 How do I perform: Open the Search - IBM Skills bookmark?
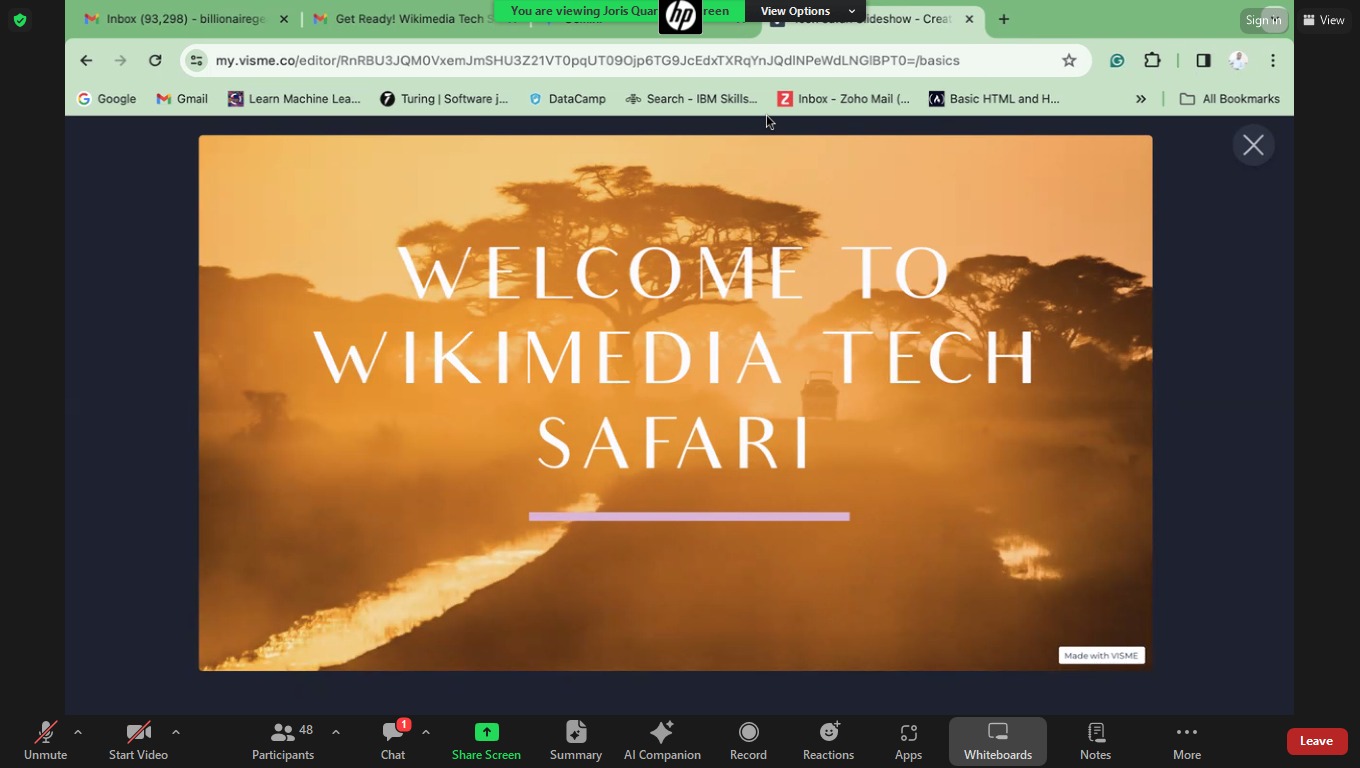click(x=691, y=98)
